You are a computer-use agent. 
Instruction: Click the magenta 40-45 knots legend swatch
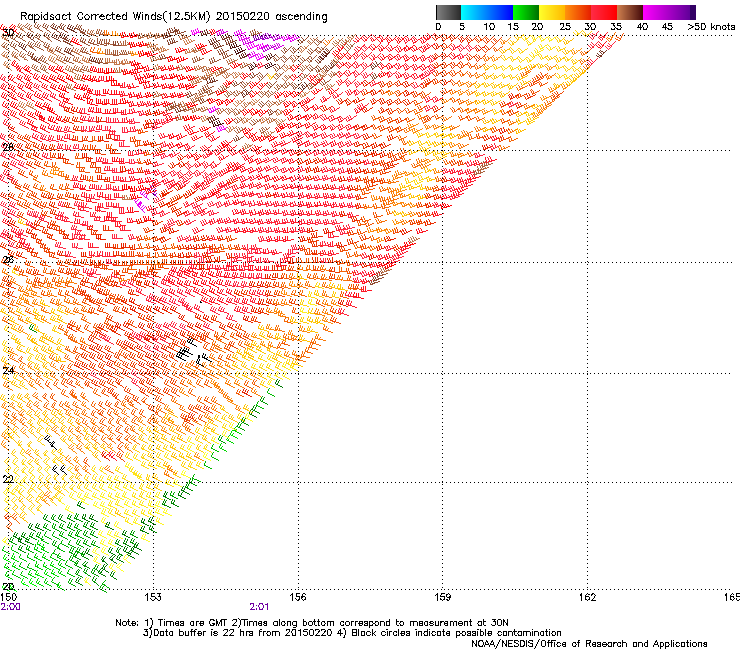tap(656, 13)
